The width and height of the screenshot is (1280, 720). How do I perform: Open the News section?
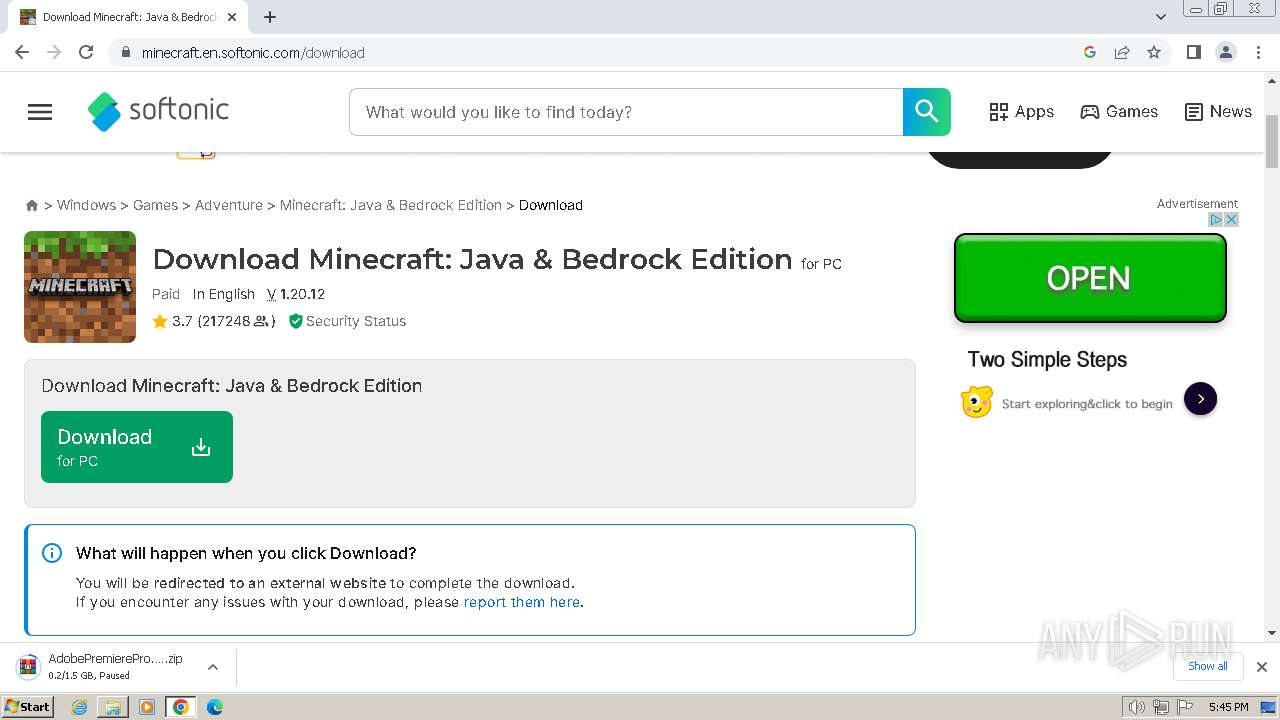coord(1218,112)
